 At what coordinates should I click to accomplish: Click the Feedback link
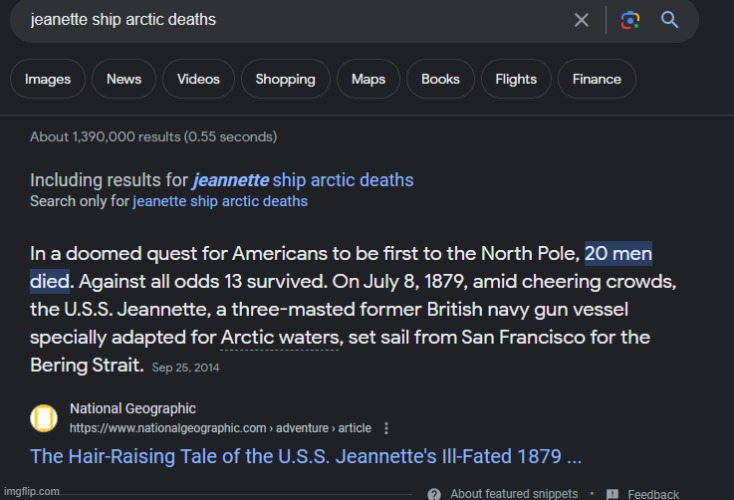[653, 494]
